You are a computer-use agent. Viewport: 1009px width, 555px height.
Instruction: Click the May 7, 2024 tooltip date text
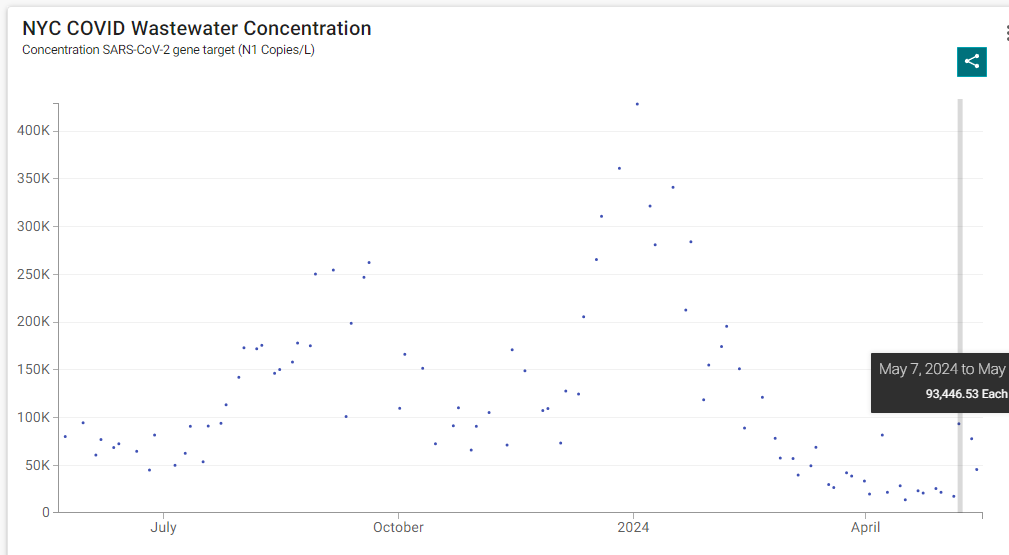coord(918,369)
